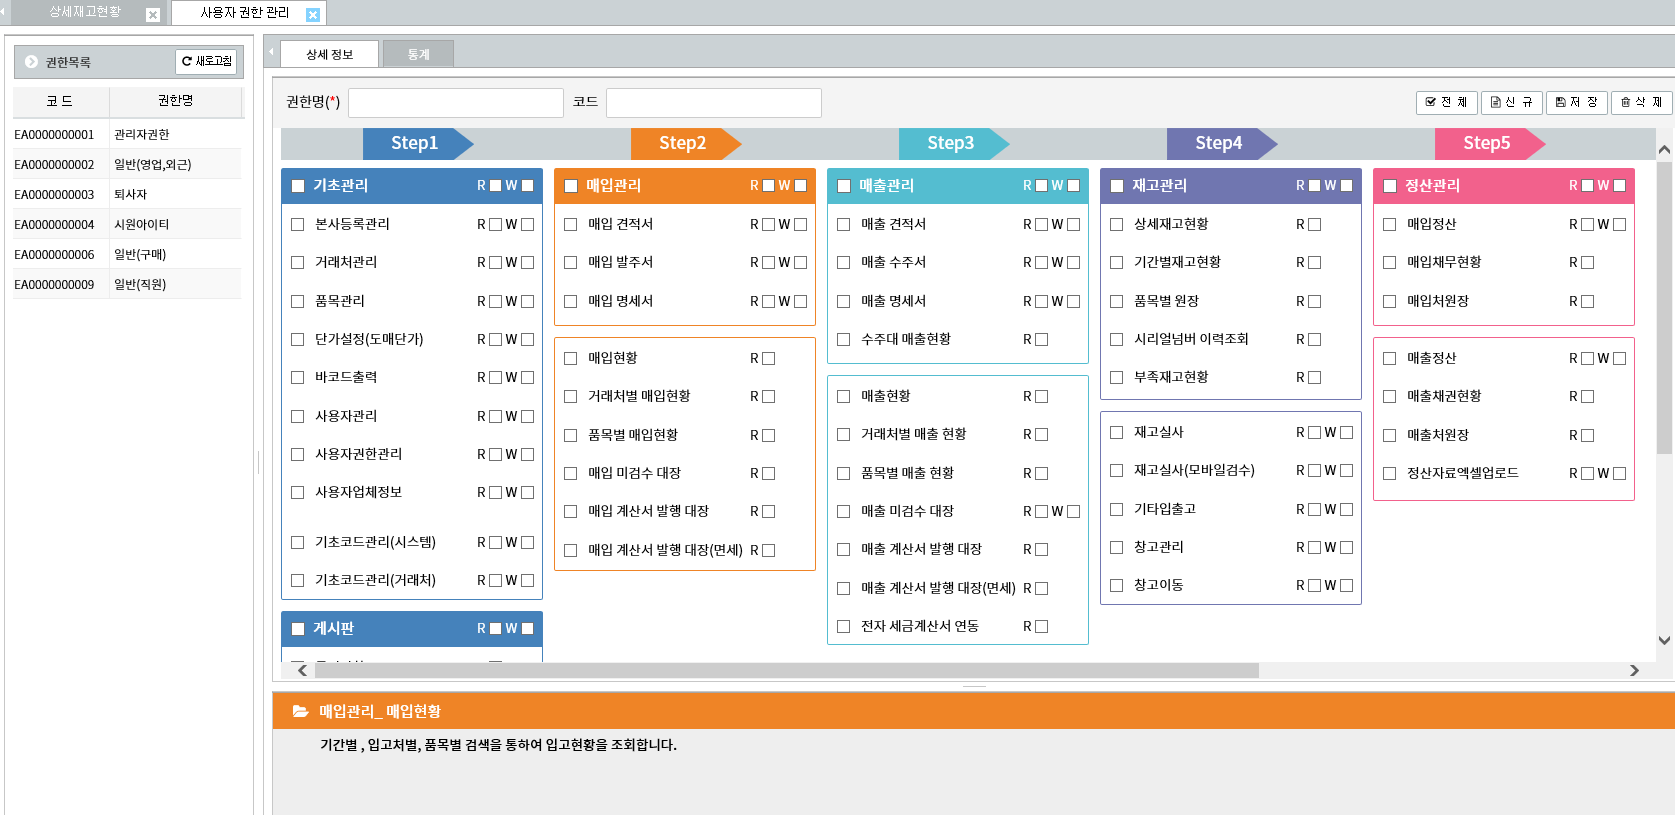Select the Step3 arrow header
Screen dimensions: 1675x815
tap(952, 143)
